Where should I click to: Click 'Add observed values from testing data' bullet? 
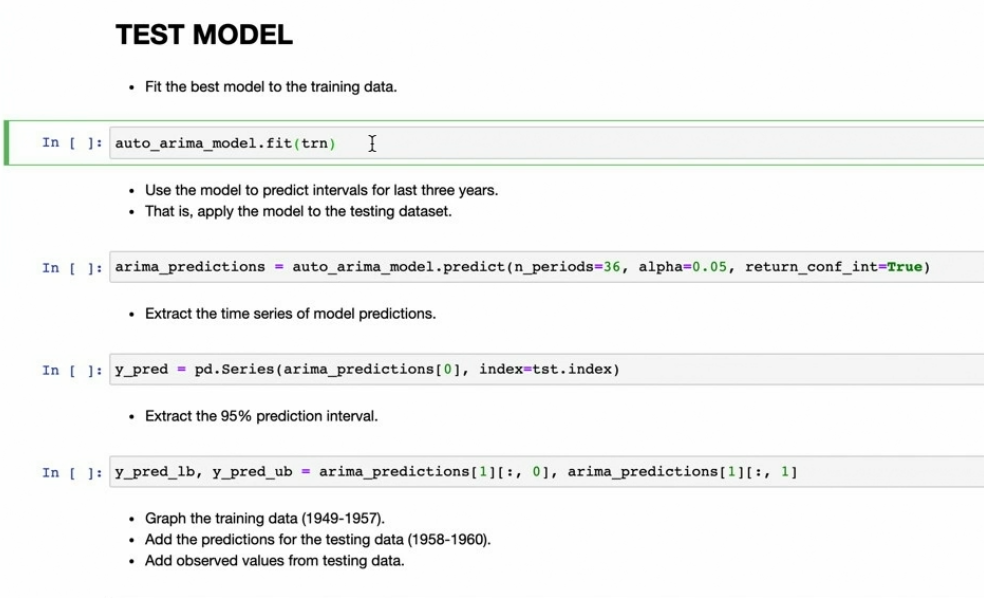[x=274, y=560]
